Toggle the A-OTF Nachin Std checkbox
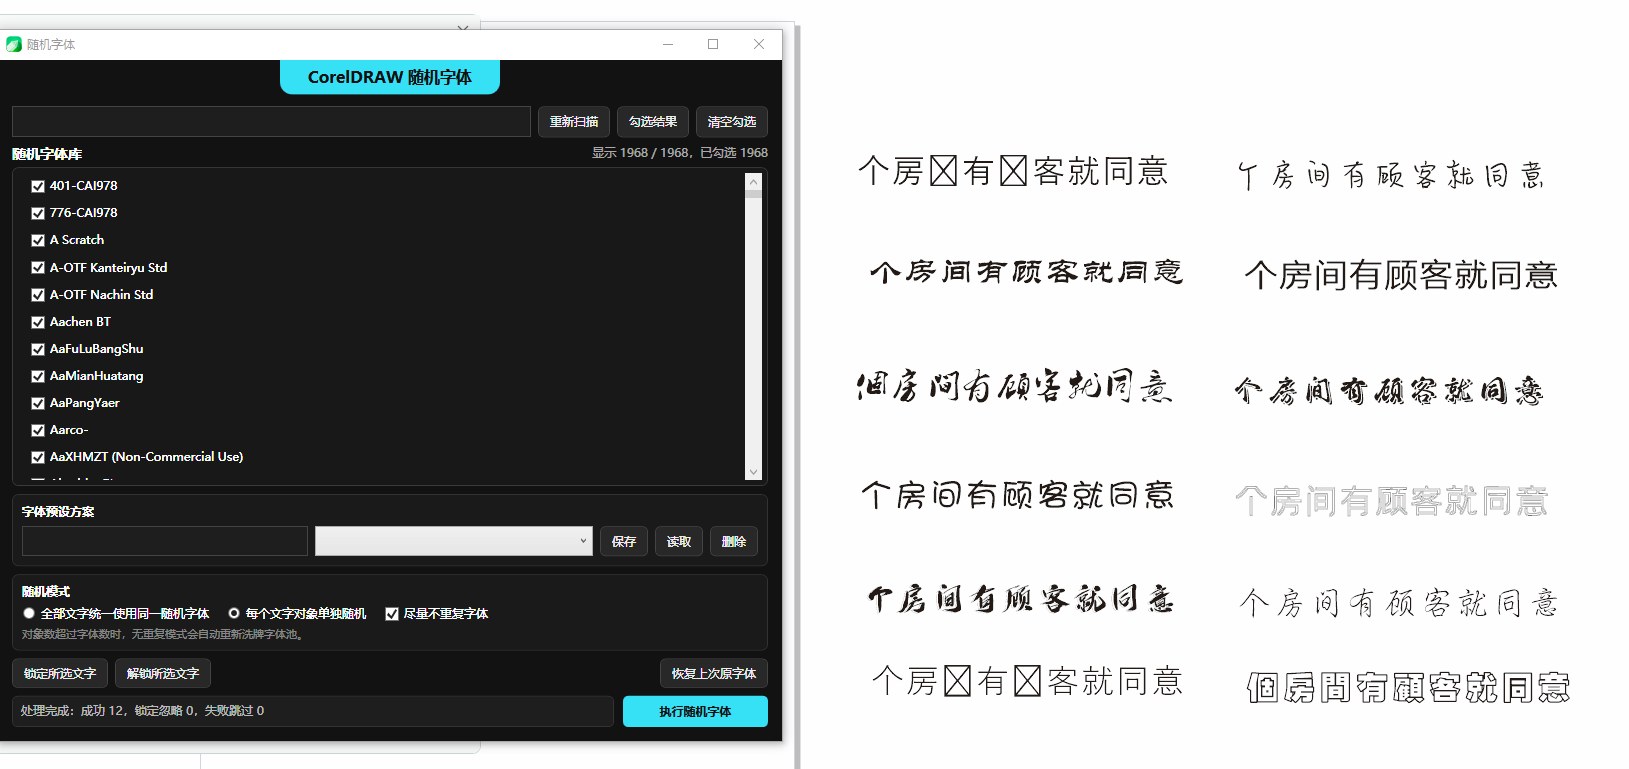 (x=38, y=295)
